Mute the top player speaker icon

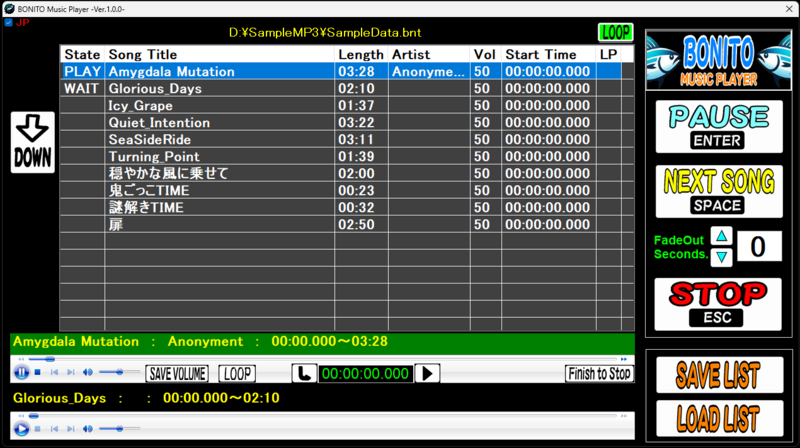87,373
